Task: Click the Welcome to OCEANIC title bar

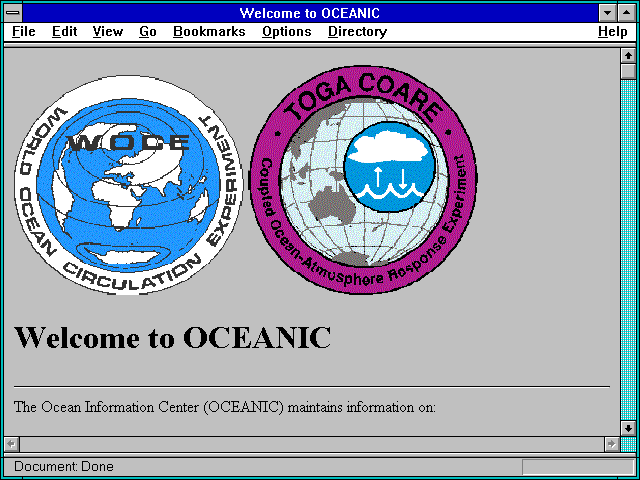Action: (x=310, y=13)
